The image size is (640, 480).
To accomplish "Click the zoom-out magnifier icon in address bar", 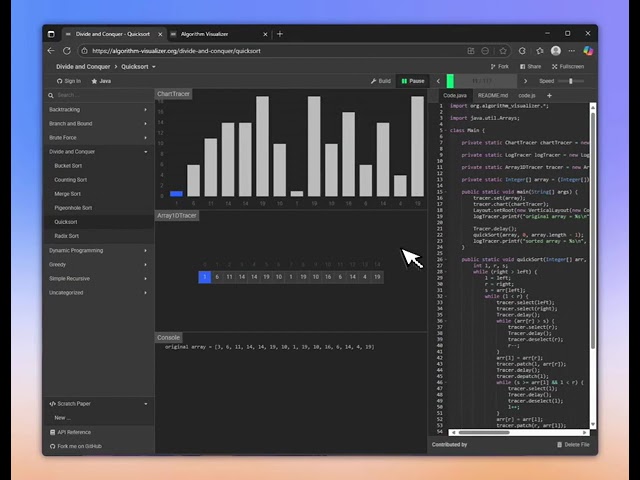I will (485, 51).
